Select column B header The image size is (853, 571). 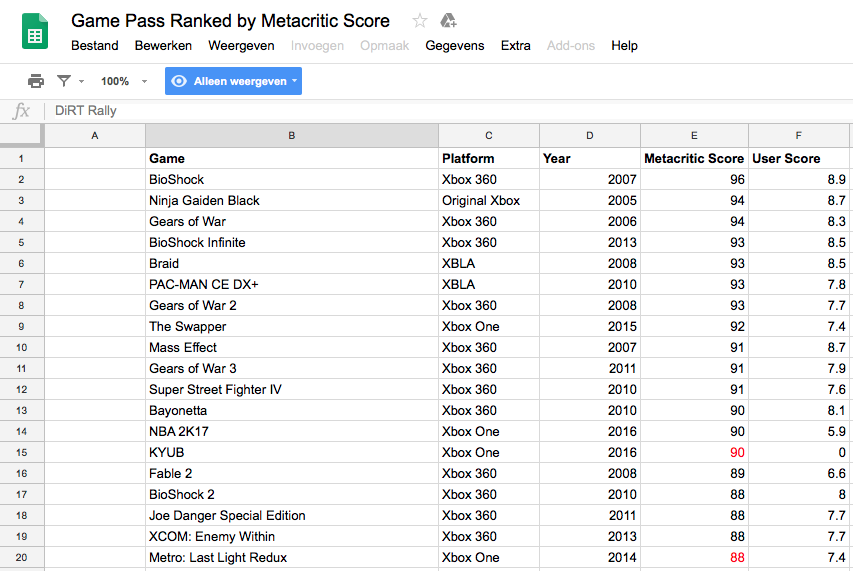(x=292, y=135)
